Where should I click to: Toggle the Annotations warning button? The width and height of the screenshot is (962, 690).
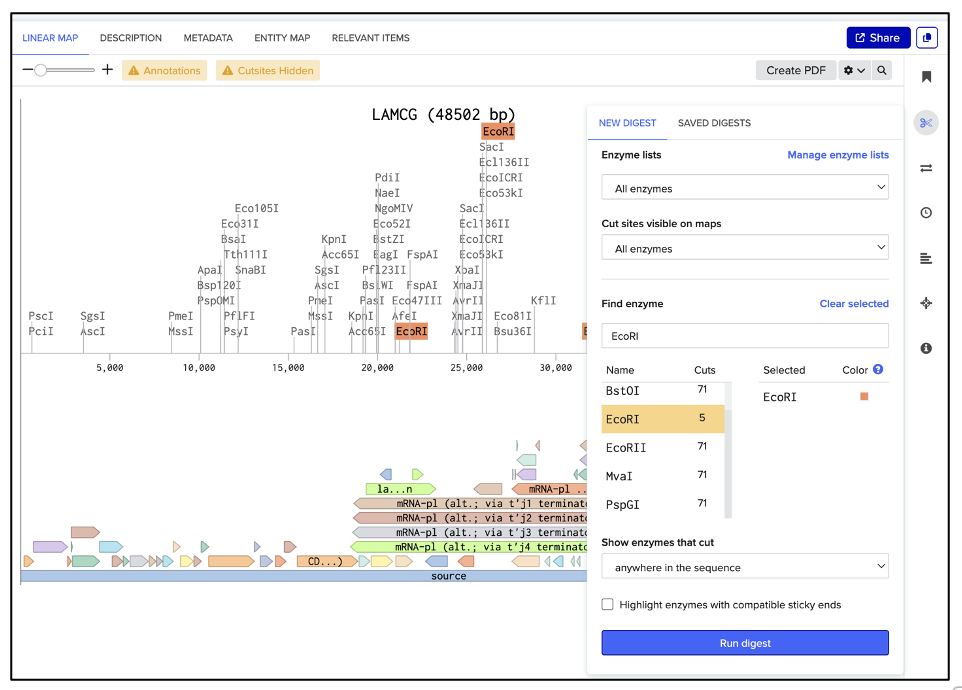coord(164,71)
